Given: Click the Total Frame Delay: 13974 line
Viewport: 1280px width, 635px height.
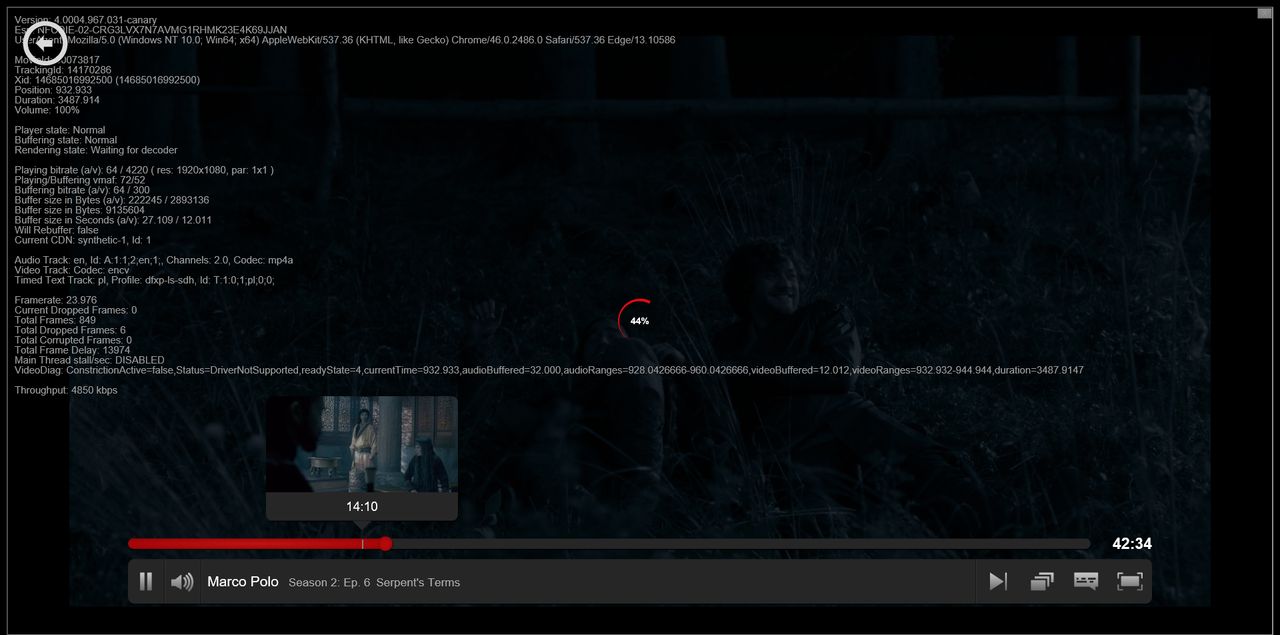Looking at the screenshot, I should click(73, 350).
